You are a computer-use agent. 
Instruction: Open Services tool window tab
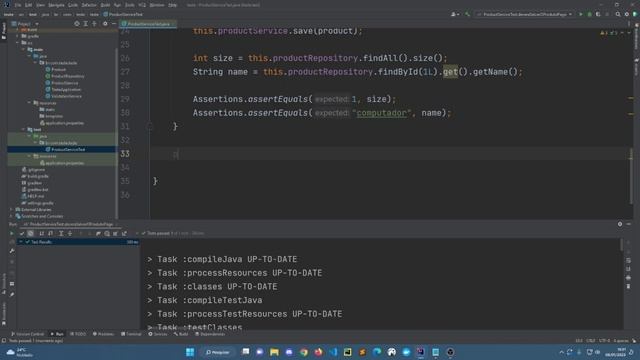click(x=158, y=334)
